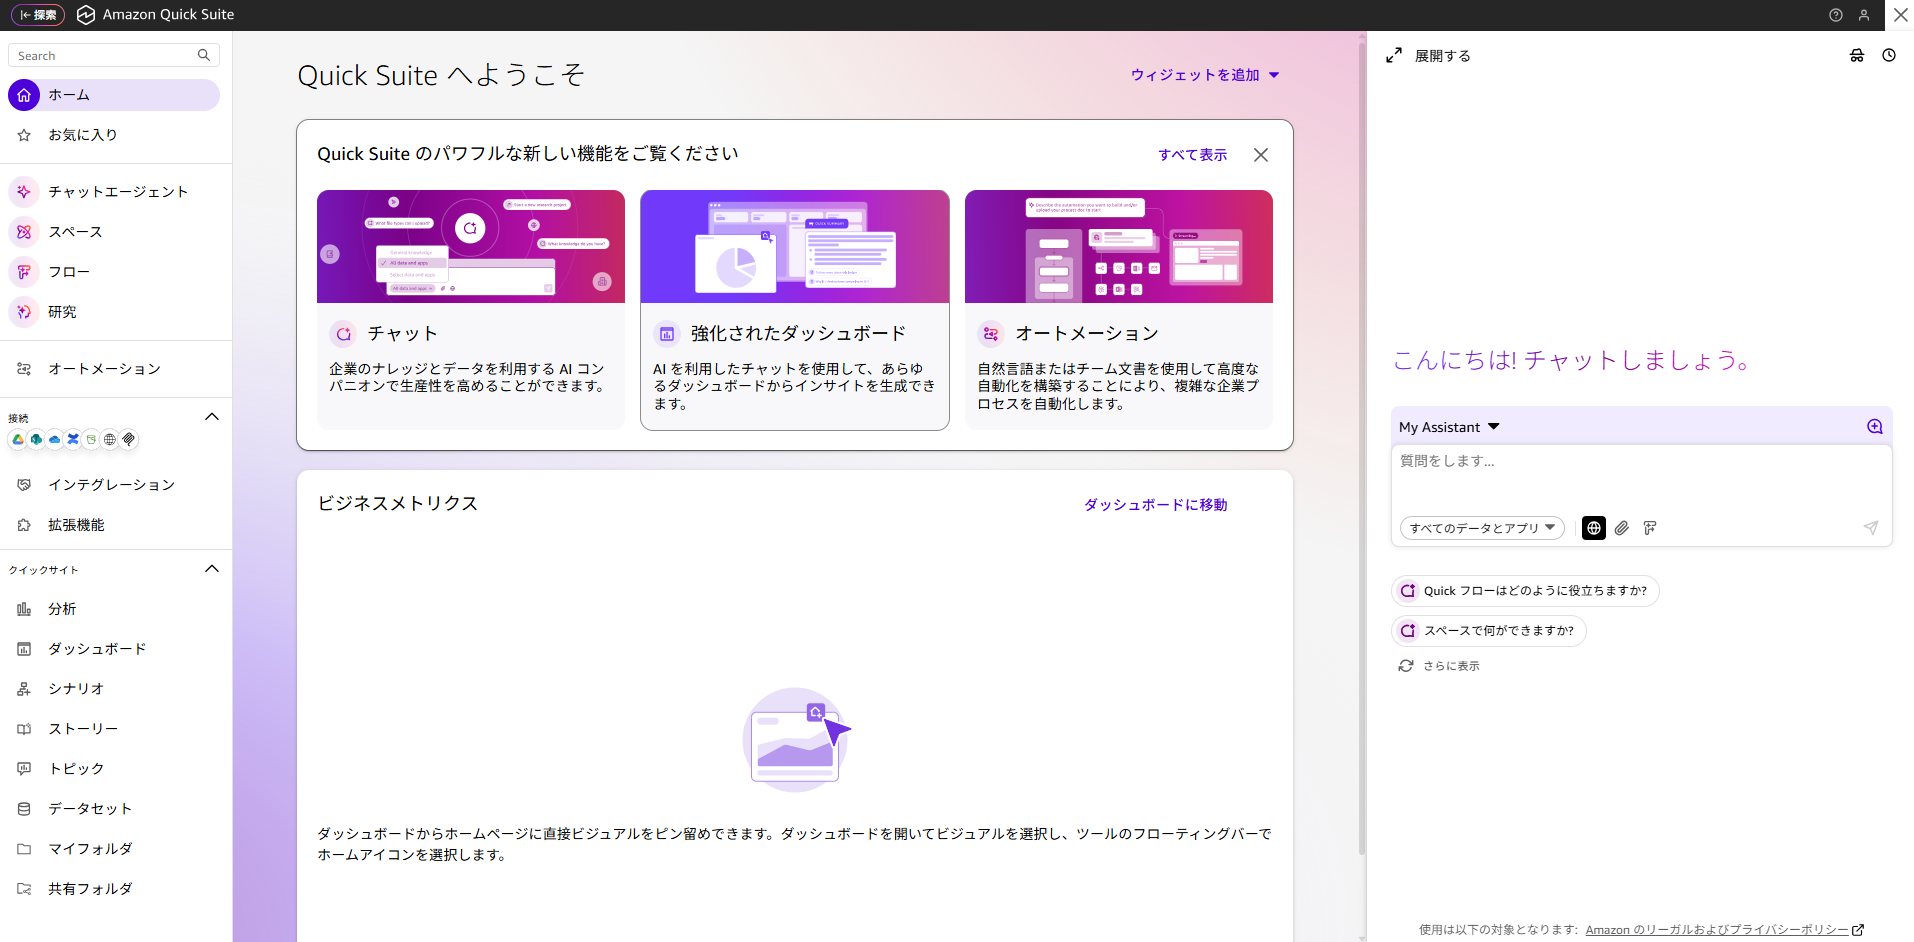Open オートメーション in the sidebar

click(104, 368)
